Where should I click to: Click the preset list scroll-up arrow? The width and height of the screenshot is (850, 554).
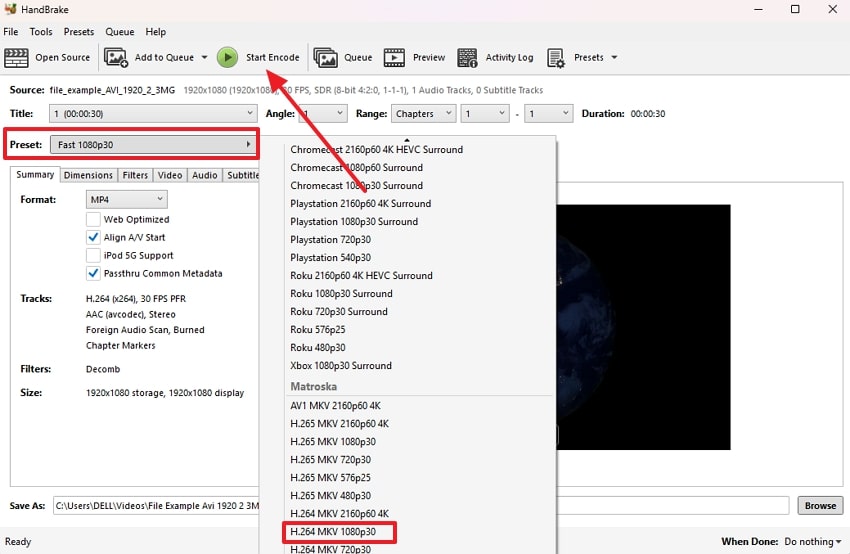click(407, 140)
